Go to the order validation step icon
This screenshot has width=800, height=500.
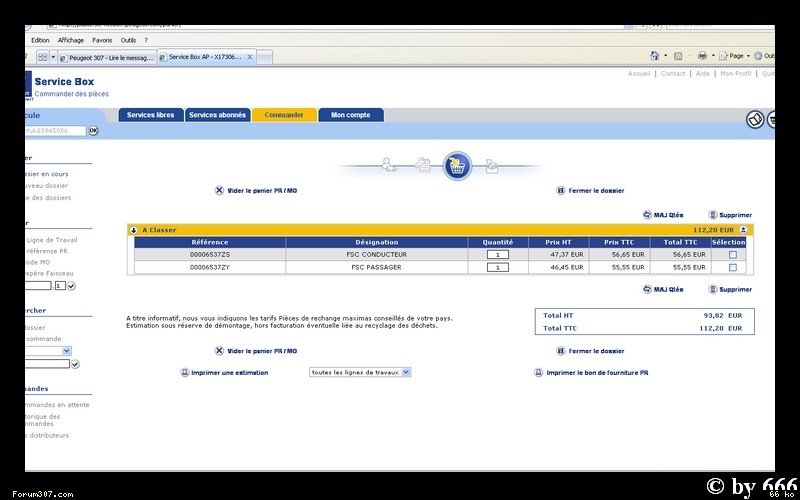click(x=491, y=166)
